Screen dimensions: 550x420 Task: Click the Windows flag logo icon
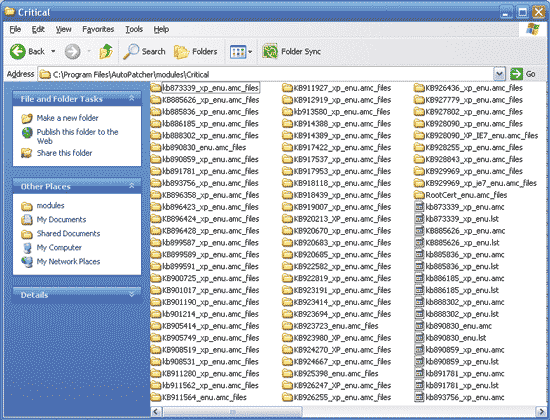click(533, 29)
